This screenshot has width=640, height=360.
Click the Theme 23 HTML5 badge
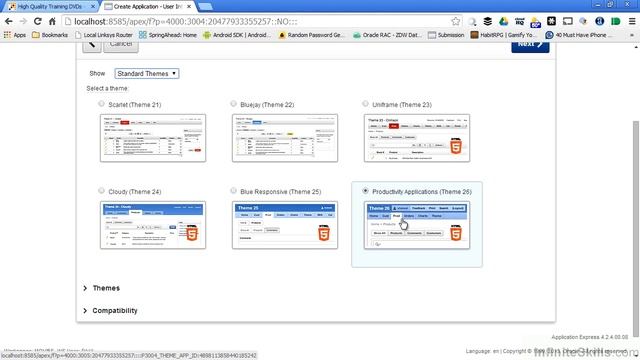tap(456, 147)
